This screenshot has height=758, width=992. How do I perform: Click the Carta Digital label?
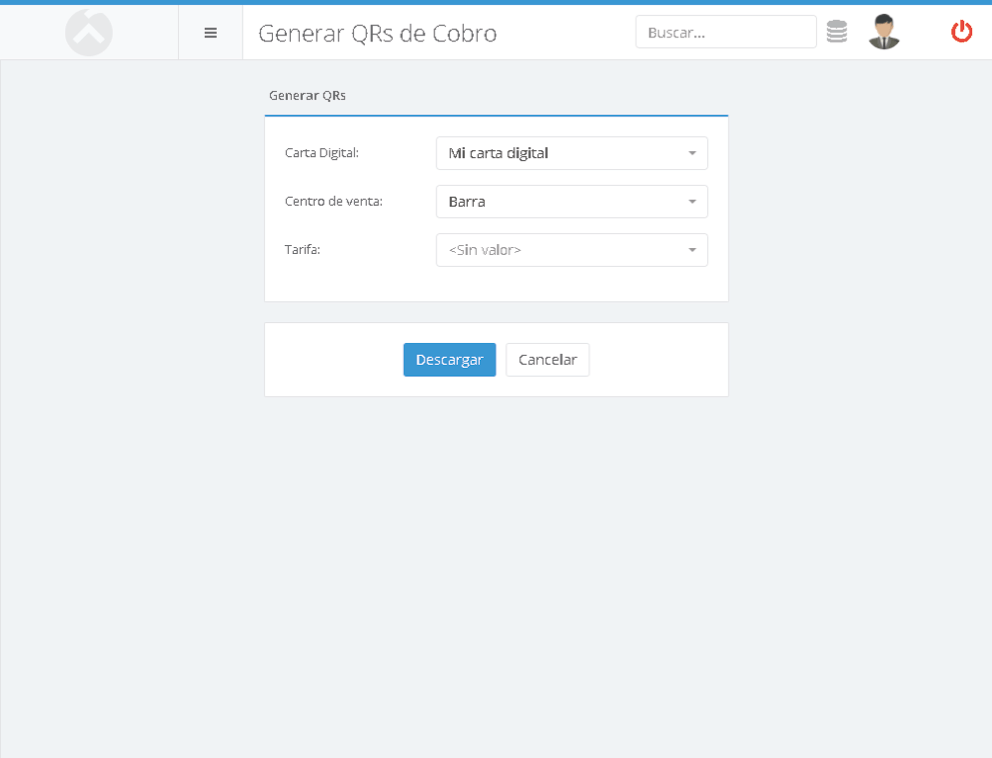point(321,153)
